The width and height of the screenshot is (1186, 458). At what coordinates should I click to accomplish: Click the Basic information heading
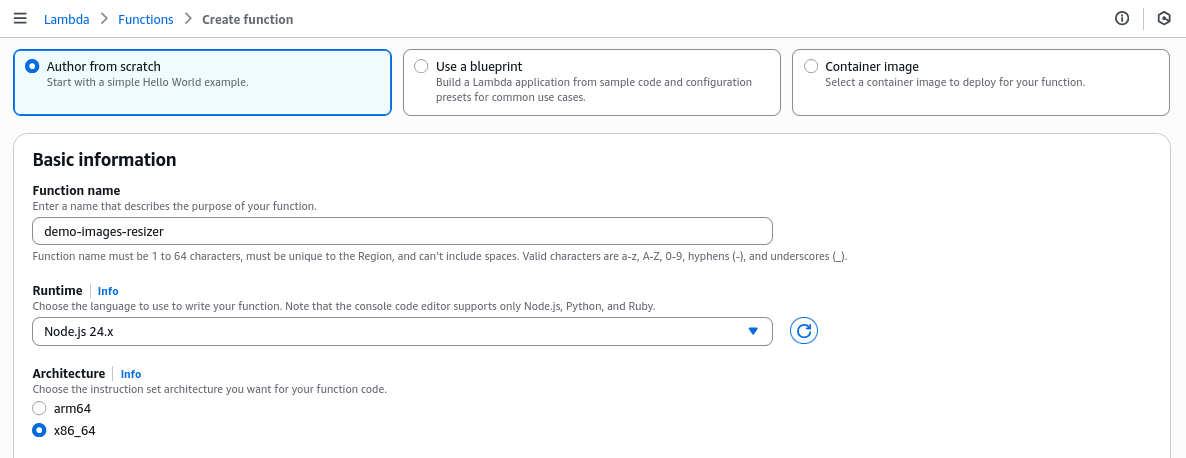click(105, 160)
